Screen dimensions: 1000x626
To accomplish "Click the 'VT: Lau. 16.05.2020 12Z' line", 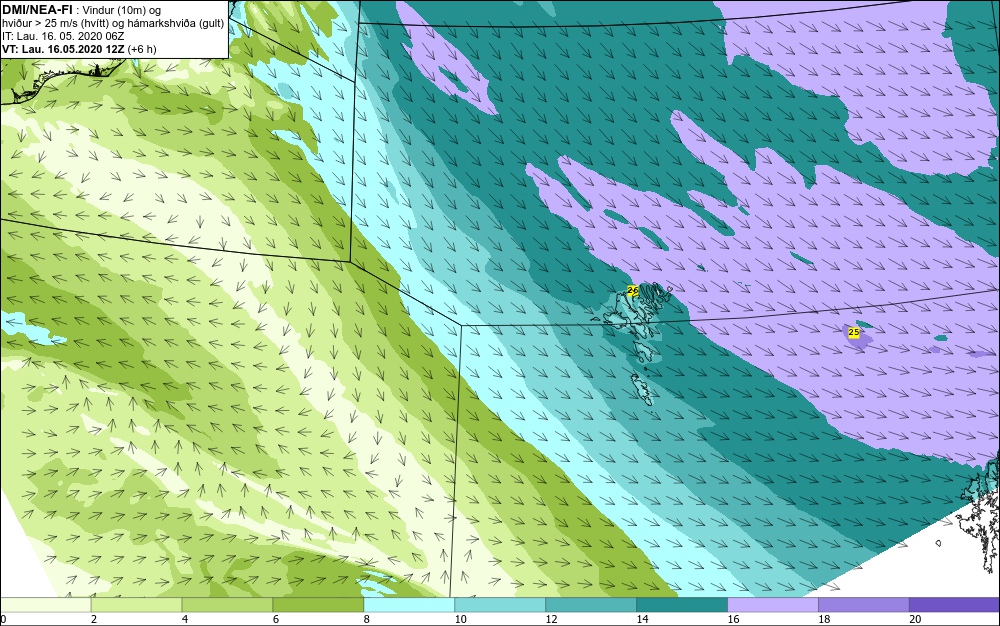I will [x=64, y=49].
